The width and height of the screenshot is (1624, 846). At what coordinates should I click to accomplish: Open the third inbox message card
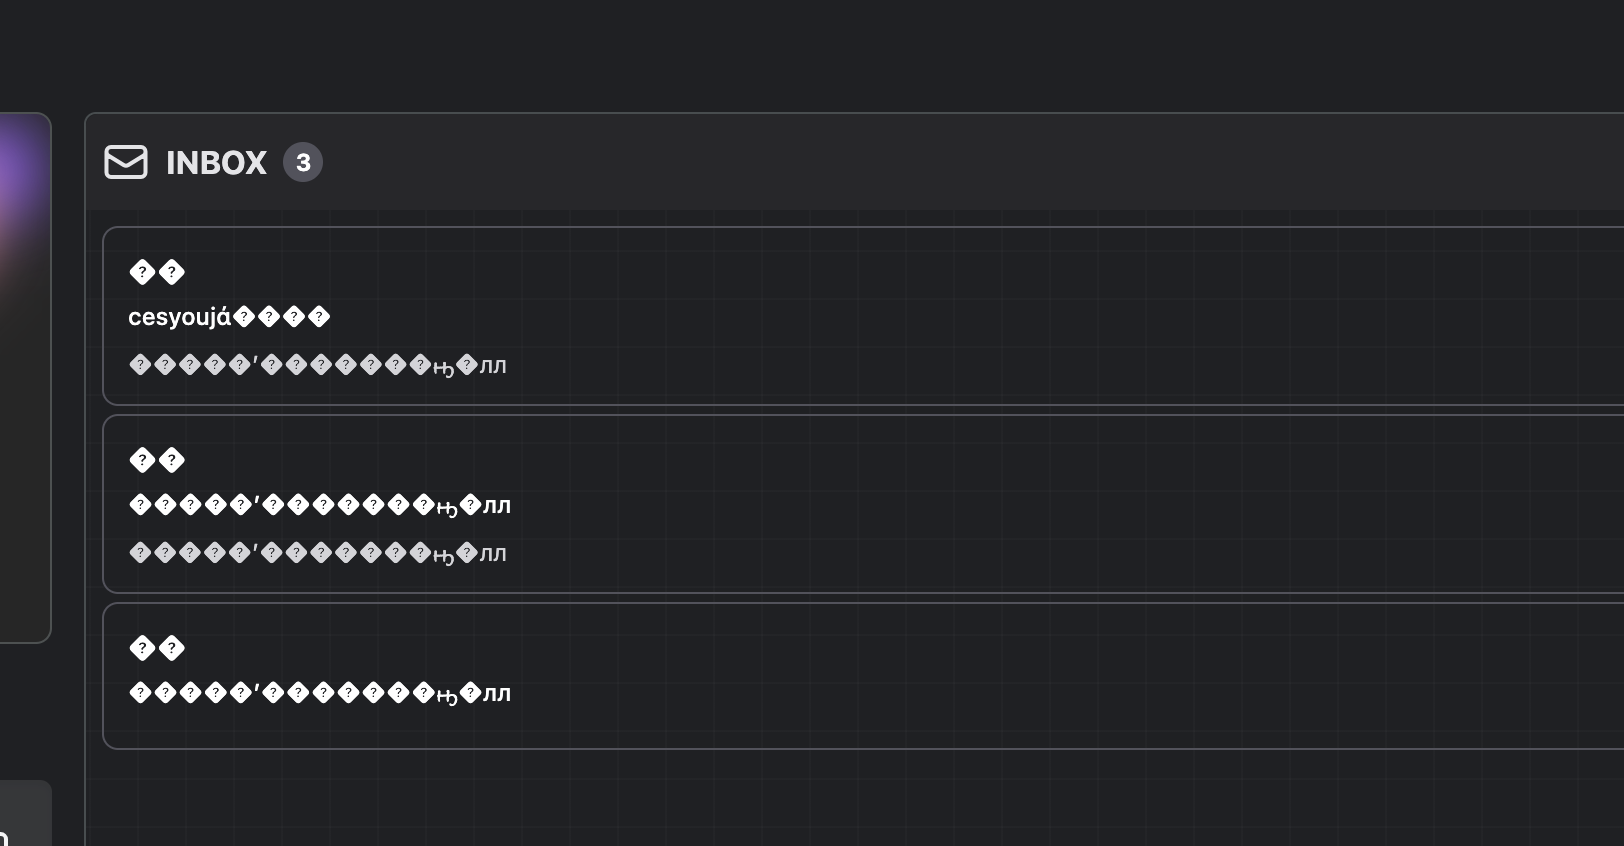click(863, 676)
